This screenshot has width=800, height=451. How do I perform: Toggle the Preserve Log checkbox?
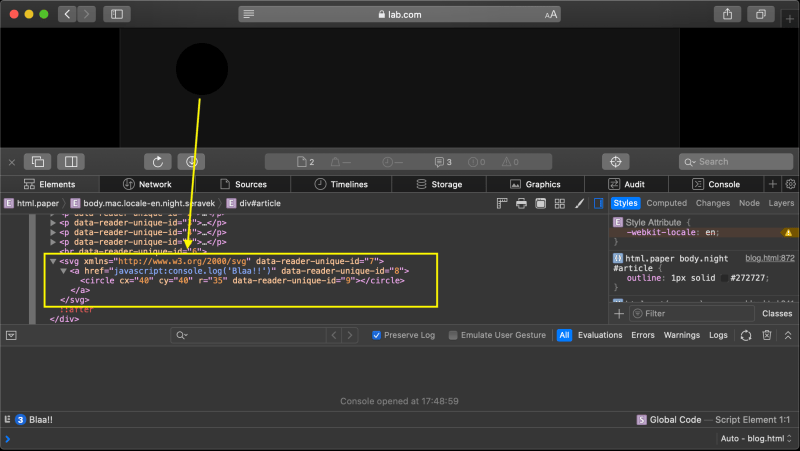(377, 335)
